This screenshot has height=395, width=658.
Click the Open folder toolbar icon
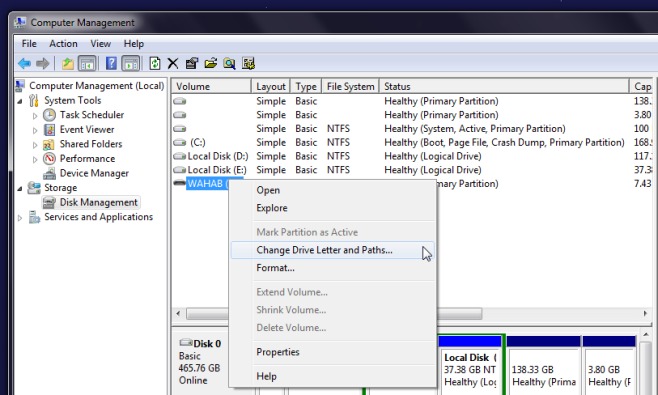(211, 63)
